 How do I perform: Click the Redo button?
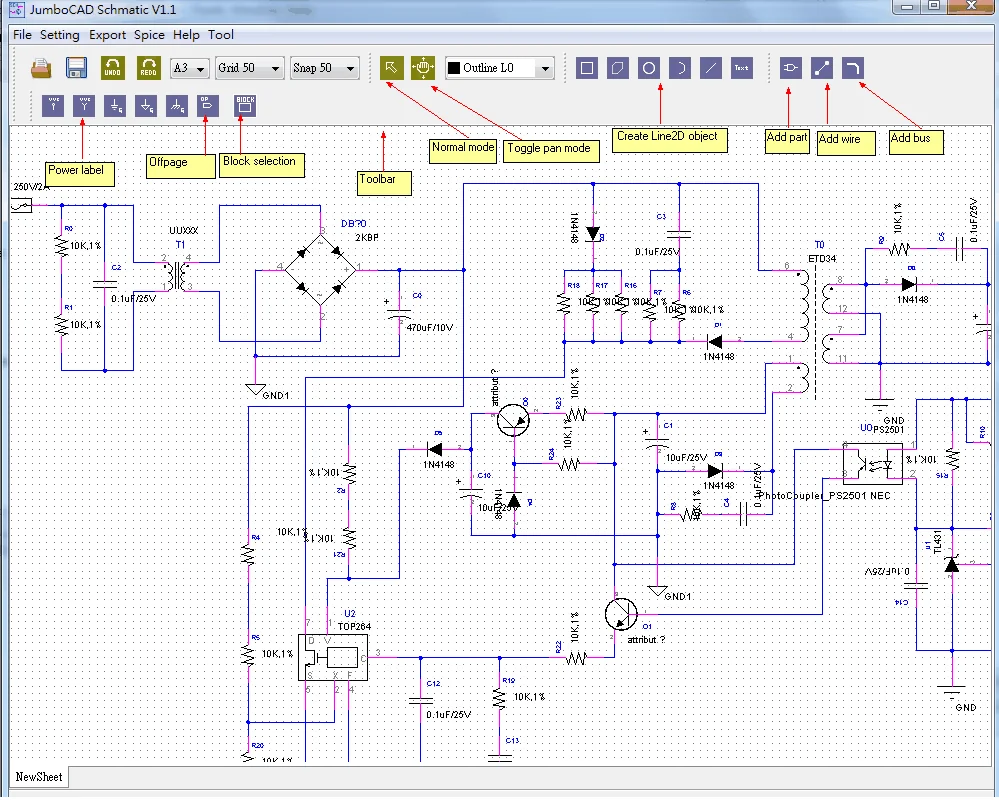[x=148, y=67]
